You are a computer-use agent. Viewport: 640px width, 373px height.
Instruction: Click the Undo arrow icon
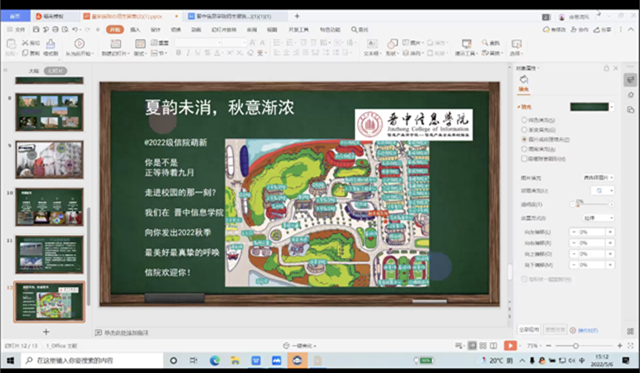point(75,29)
